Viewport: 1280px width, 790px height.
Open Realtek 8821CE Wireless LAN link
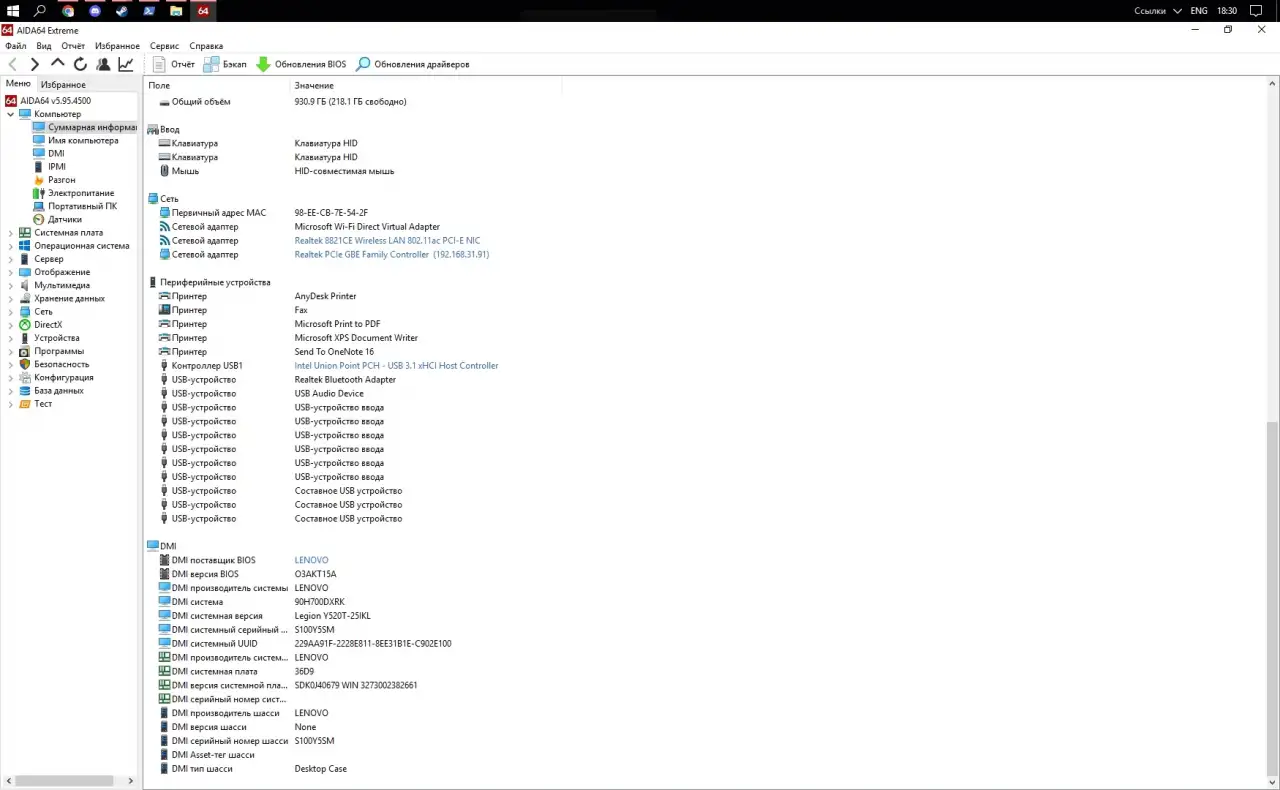[x=387, y=241]
